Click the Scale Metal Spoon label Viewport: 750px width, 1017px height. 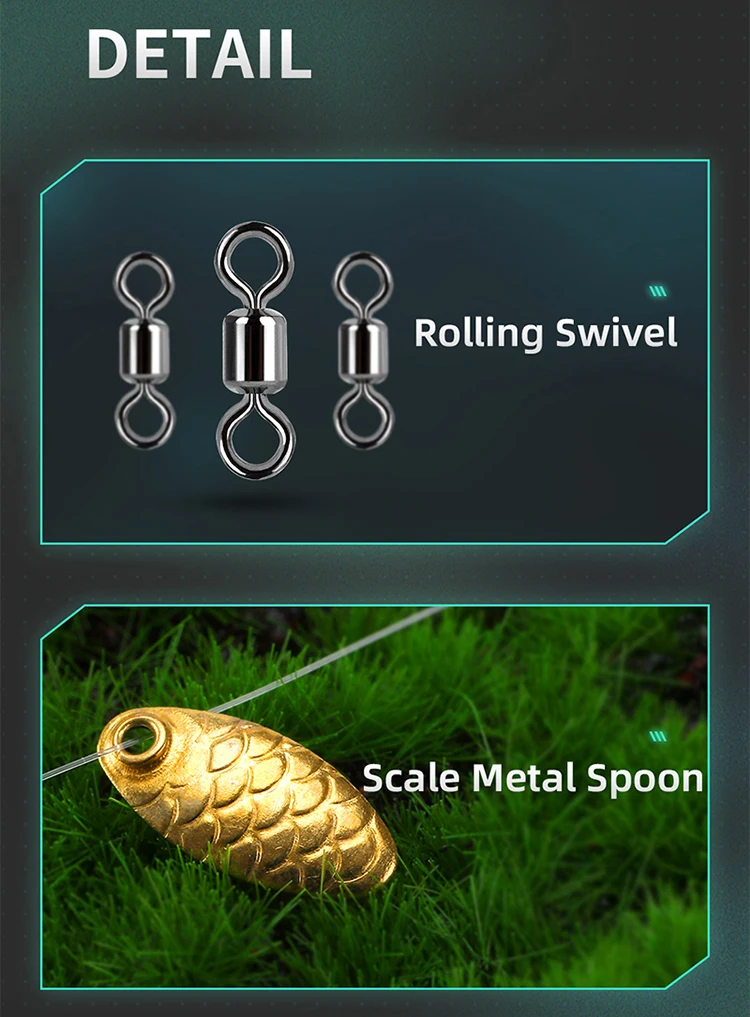click(533, 778)
